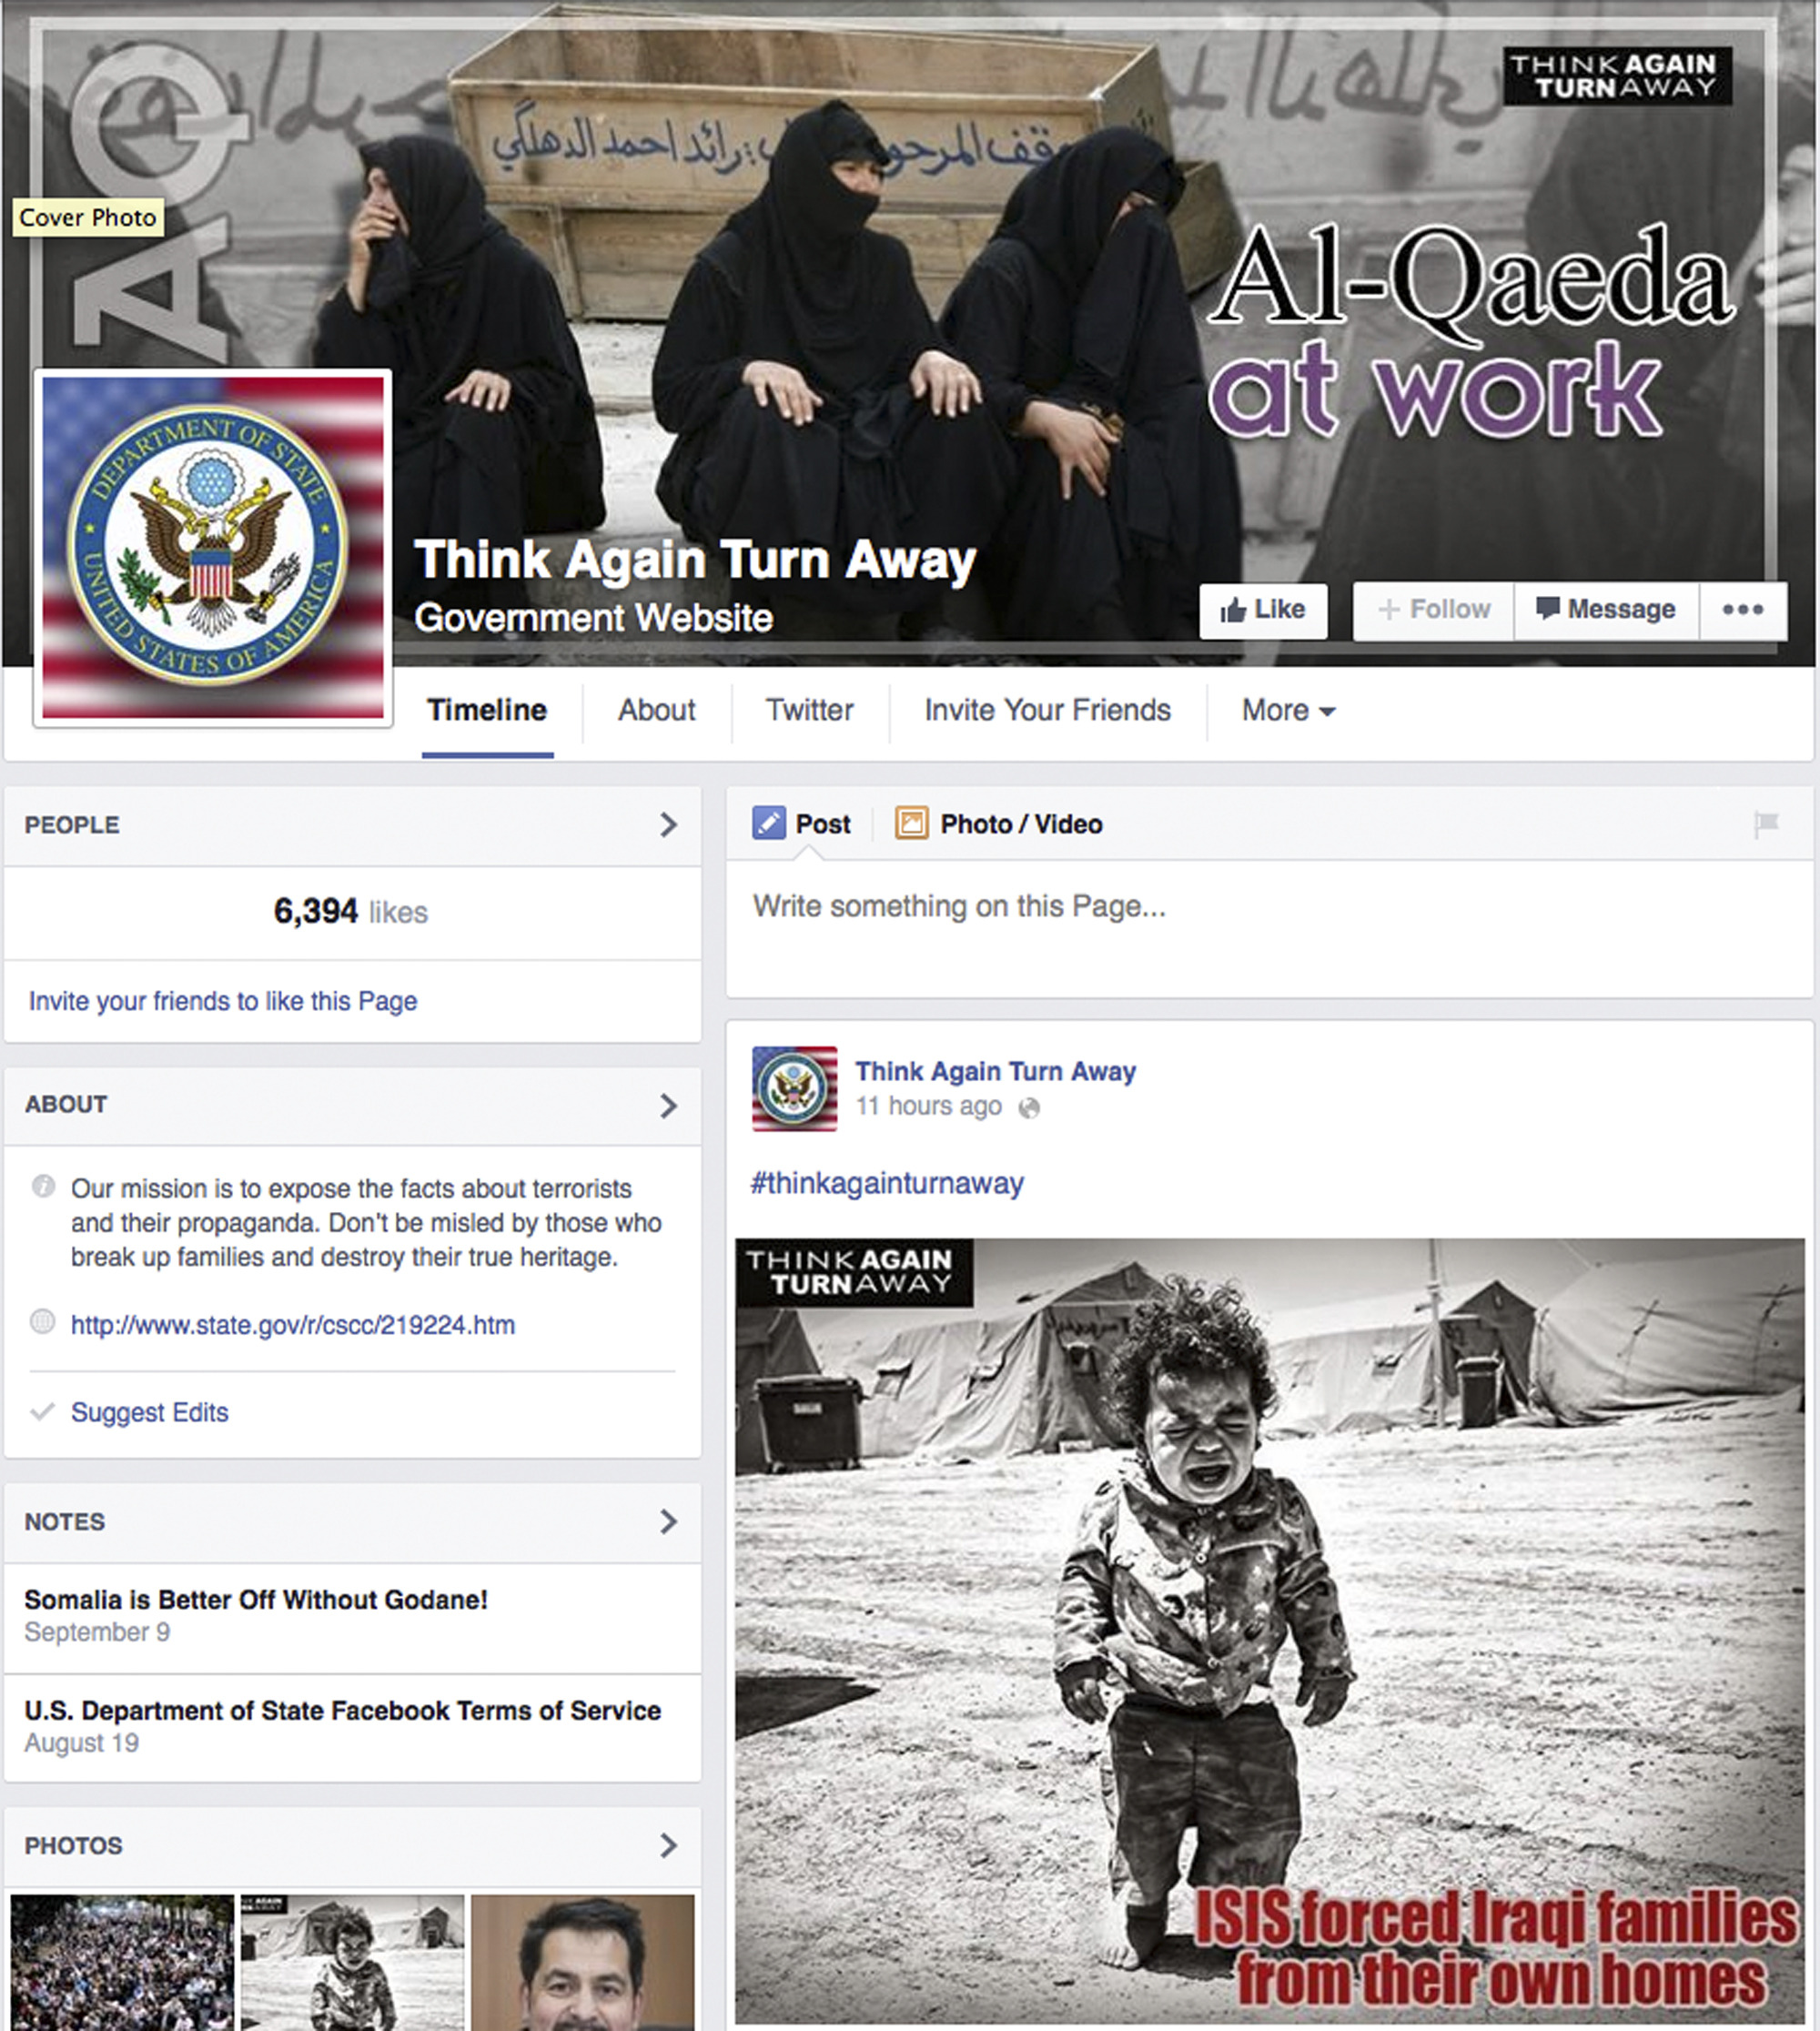
Task: Click the pencil Post icon
Action: (768, 823)
